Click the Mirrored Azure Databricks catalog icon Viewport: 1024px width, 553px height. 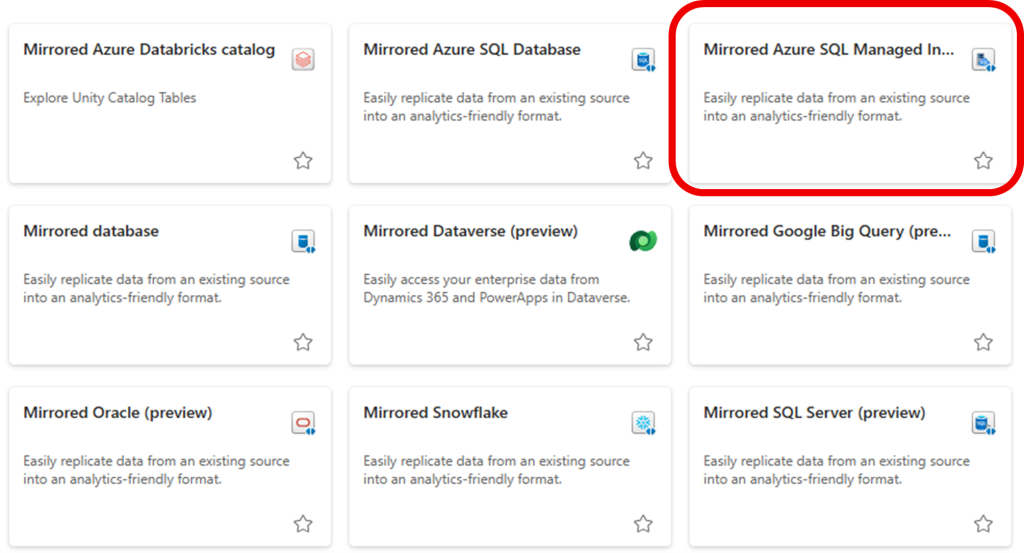click(303, 59)
